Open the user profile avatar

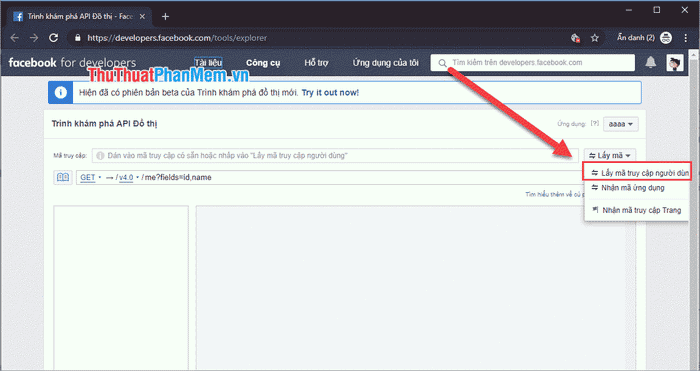675,63
